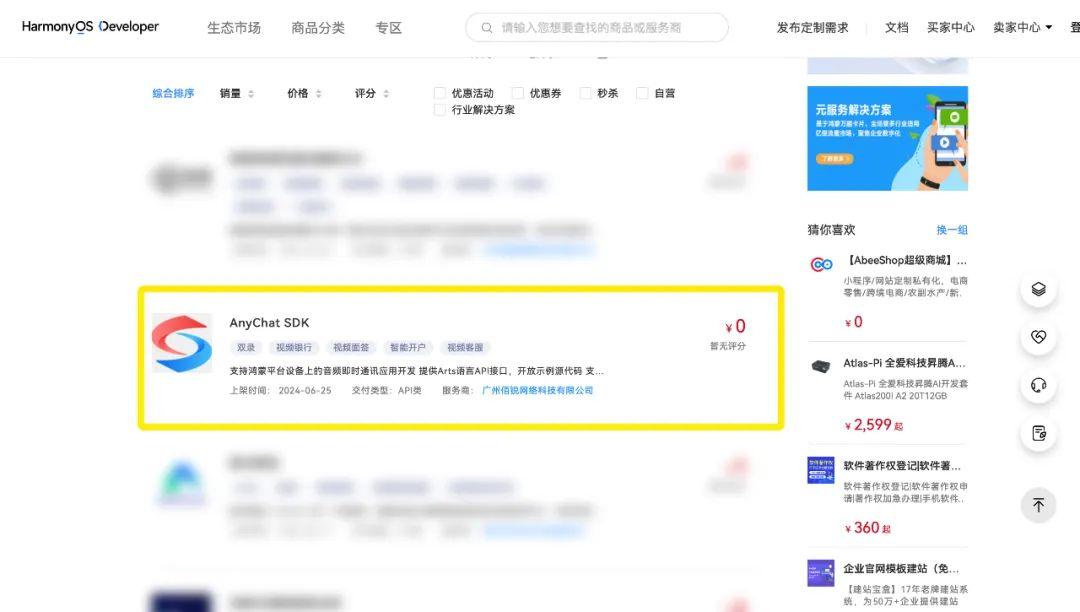Click the HarmonyOS Developer logo
Image resolution: width=1080 pixels, height=612 pixels.
(x=90, y=27)
